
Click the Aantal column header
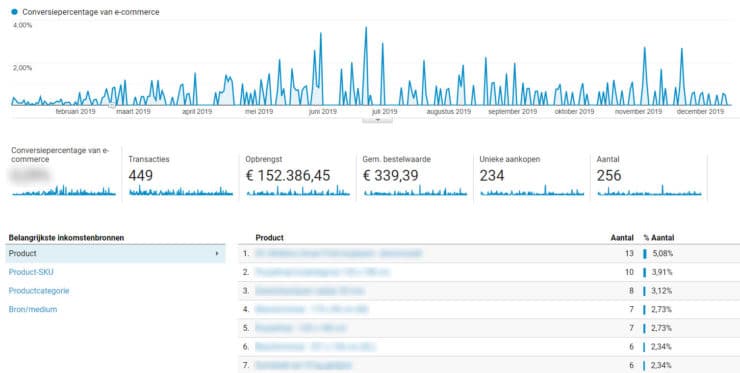622,238
